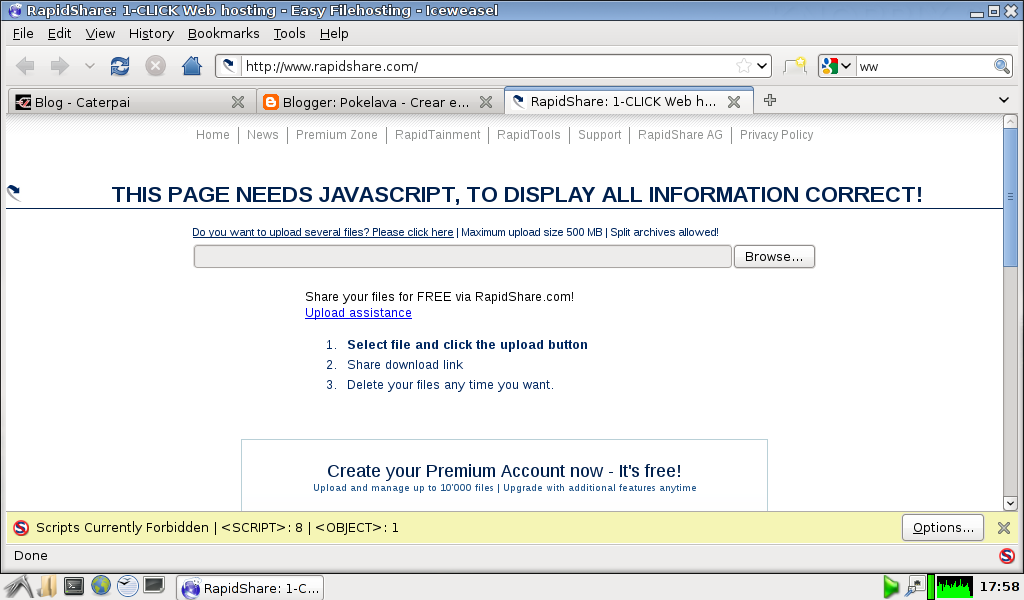Focus the search box containing 'ww'
The image size is (1024, 600).
[x=923, y=66]
